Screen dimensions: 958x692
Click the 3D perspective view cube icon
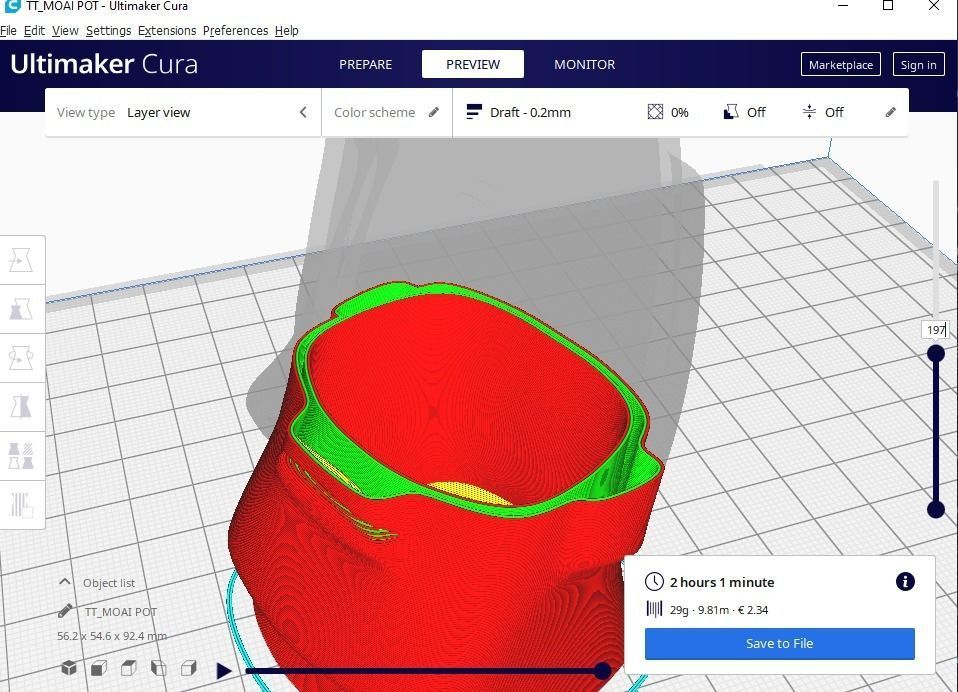tap(69, 668)
